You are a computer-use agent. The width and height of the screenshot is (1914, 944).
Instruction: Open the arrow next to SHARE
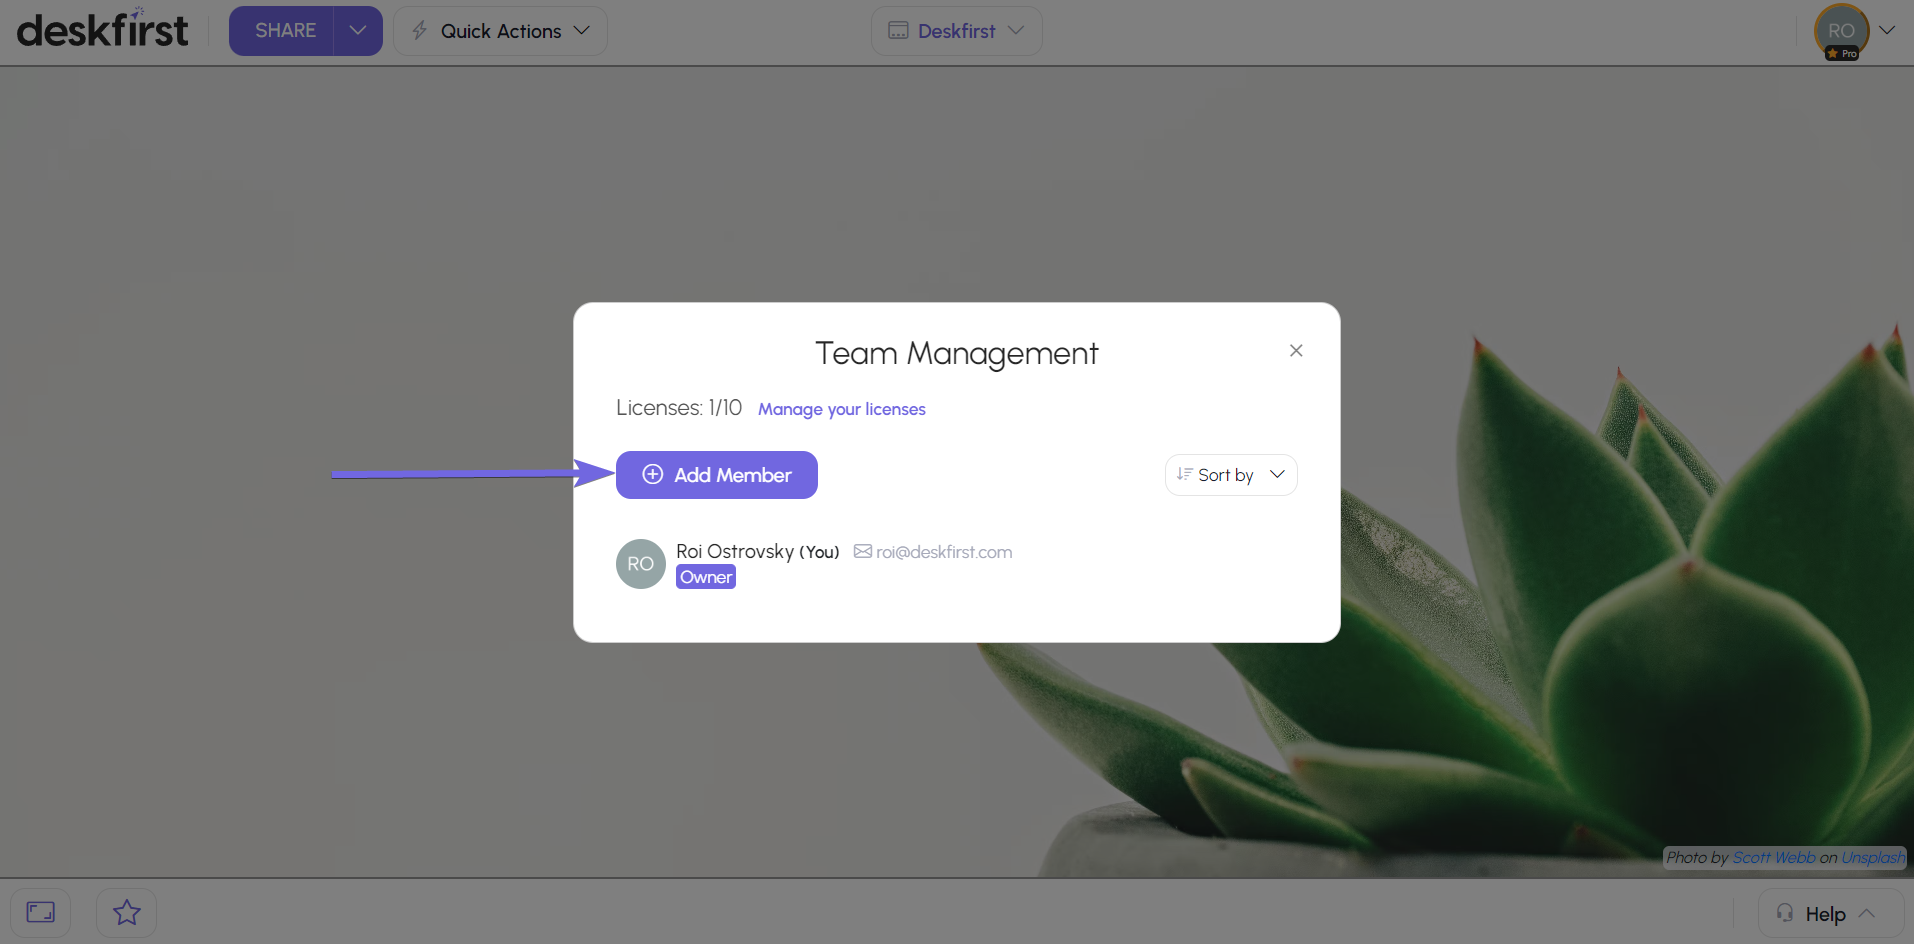tap(358, 31)
